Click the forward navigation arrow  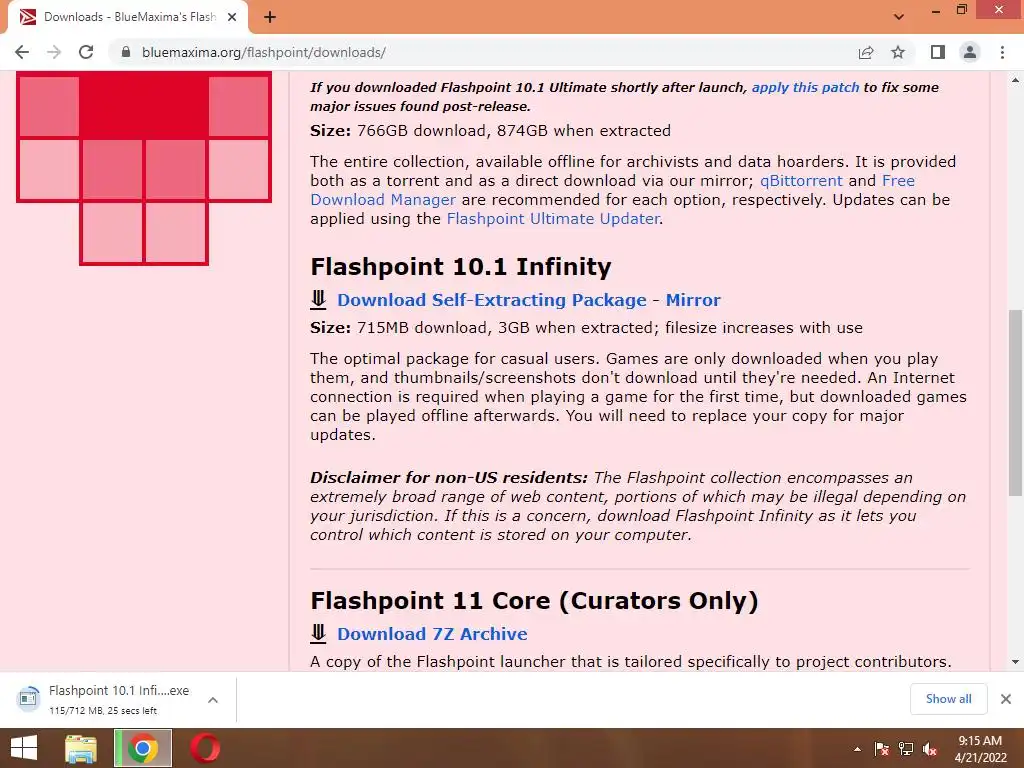click(x=54, y=52)
